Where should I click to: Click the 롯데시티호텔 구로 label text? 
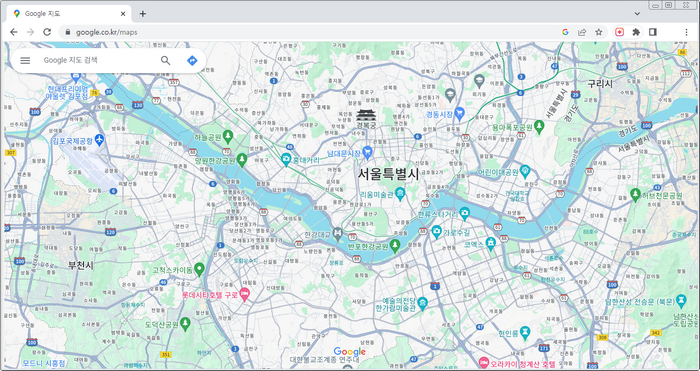pos(210,295)
